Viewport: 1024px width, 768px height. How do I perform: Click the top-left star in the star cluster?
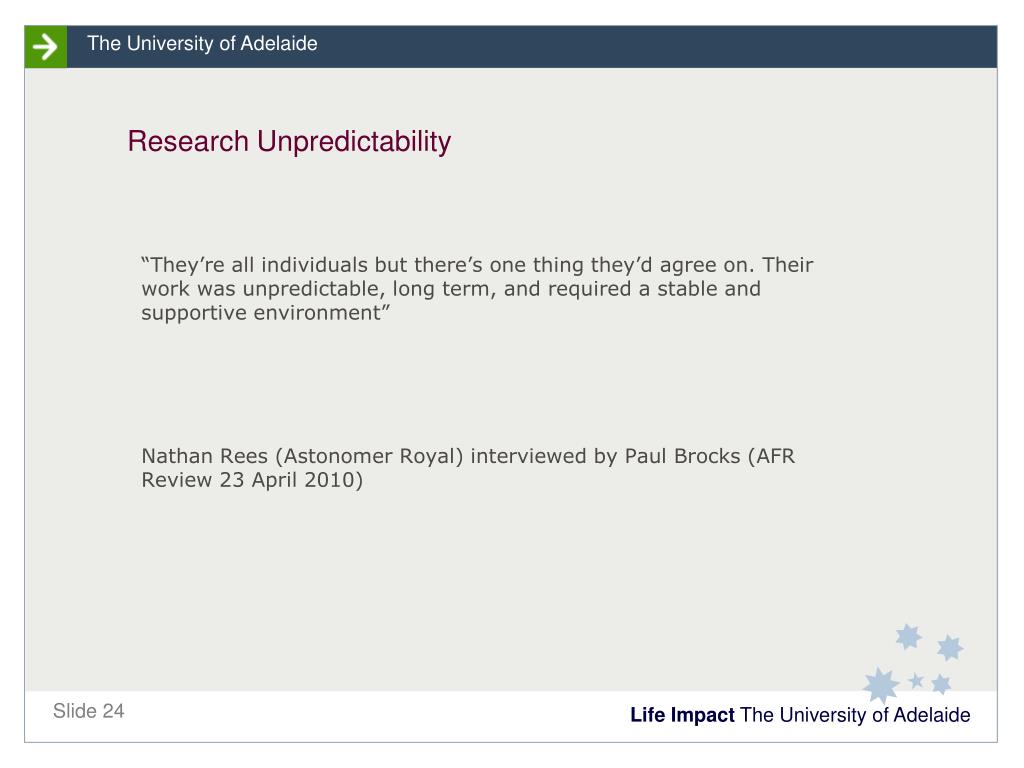click(x=908, y=636)
